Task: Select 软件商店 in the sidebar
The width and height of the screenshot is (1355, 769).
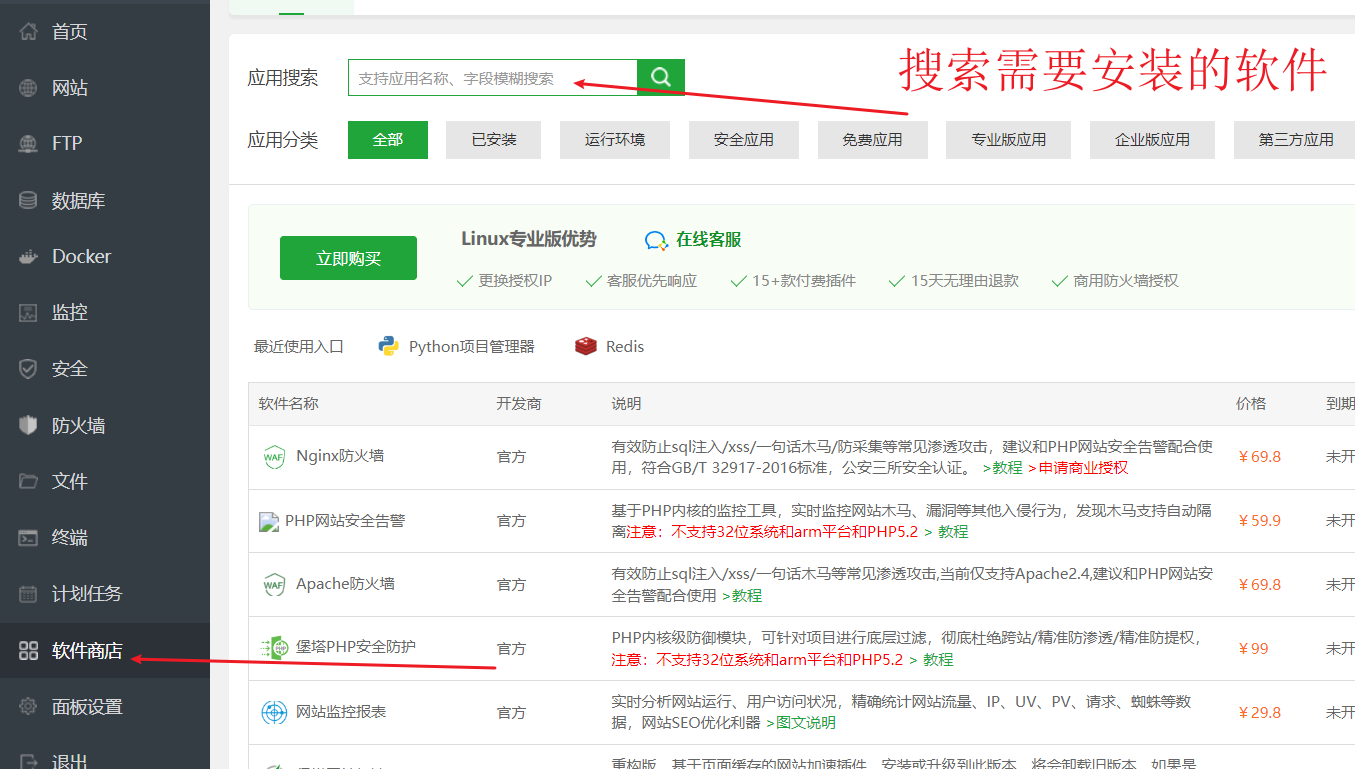Action: point(87,651)
